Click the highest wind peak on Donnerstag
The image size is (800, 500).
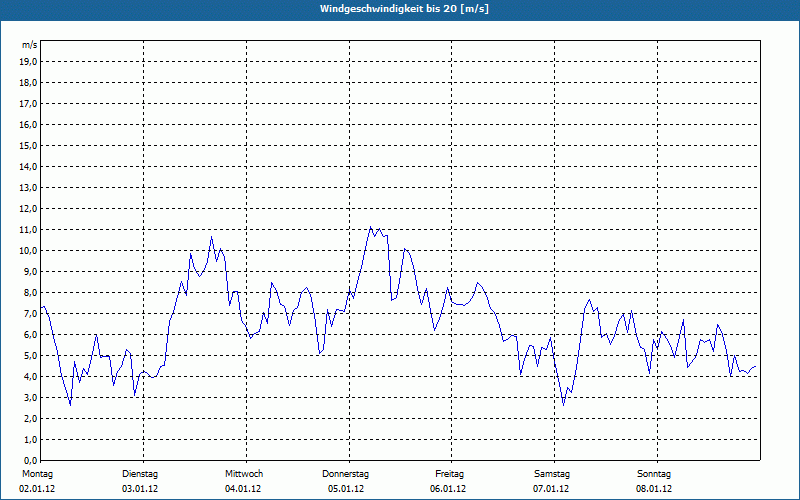pyautogui.click(x=371, y=227)
